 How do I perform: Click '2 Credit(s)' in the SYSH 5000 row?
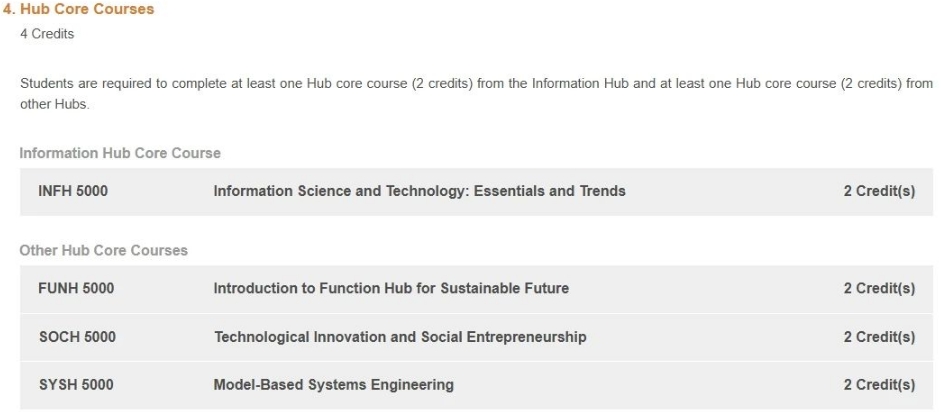click(879, 384)
